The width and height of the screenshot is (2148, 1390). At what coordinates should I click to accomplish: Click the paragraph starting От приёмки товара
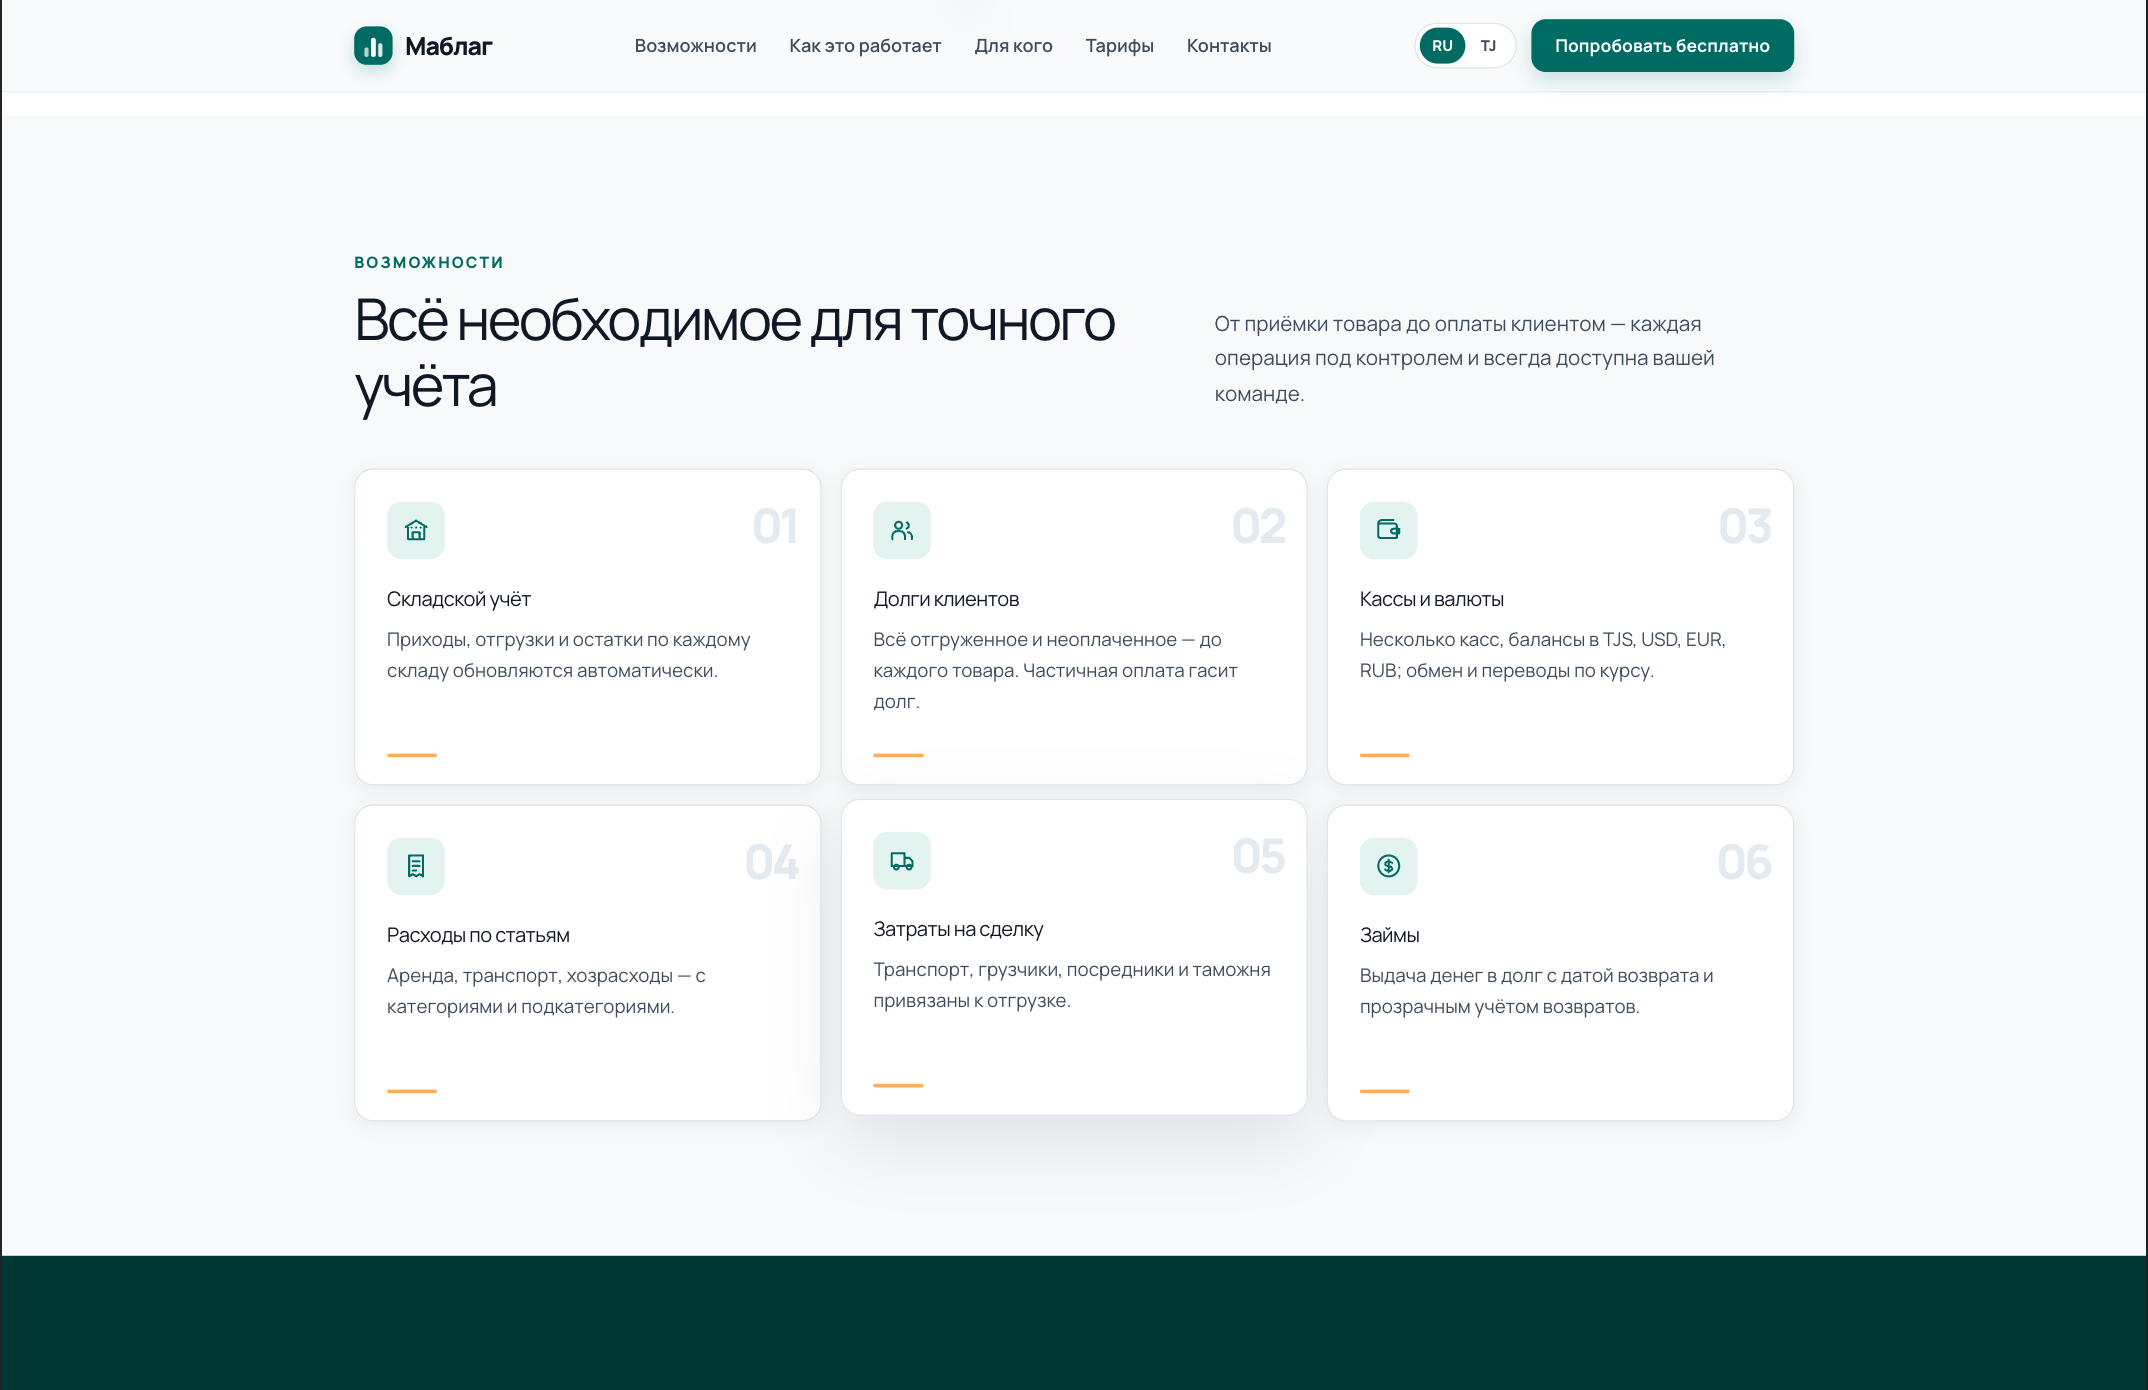1464,358
